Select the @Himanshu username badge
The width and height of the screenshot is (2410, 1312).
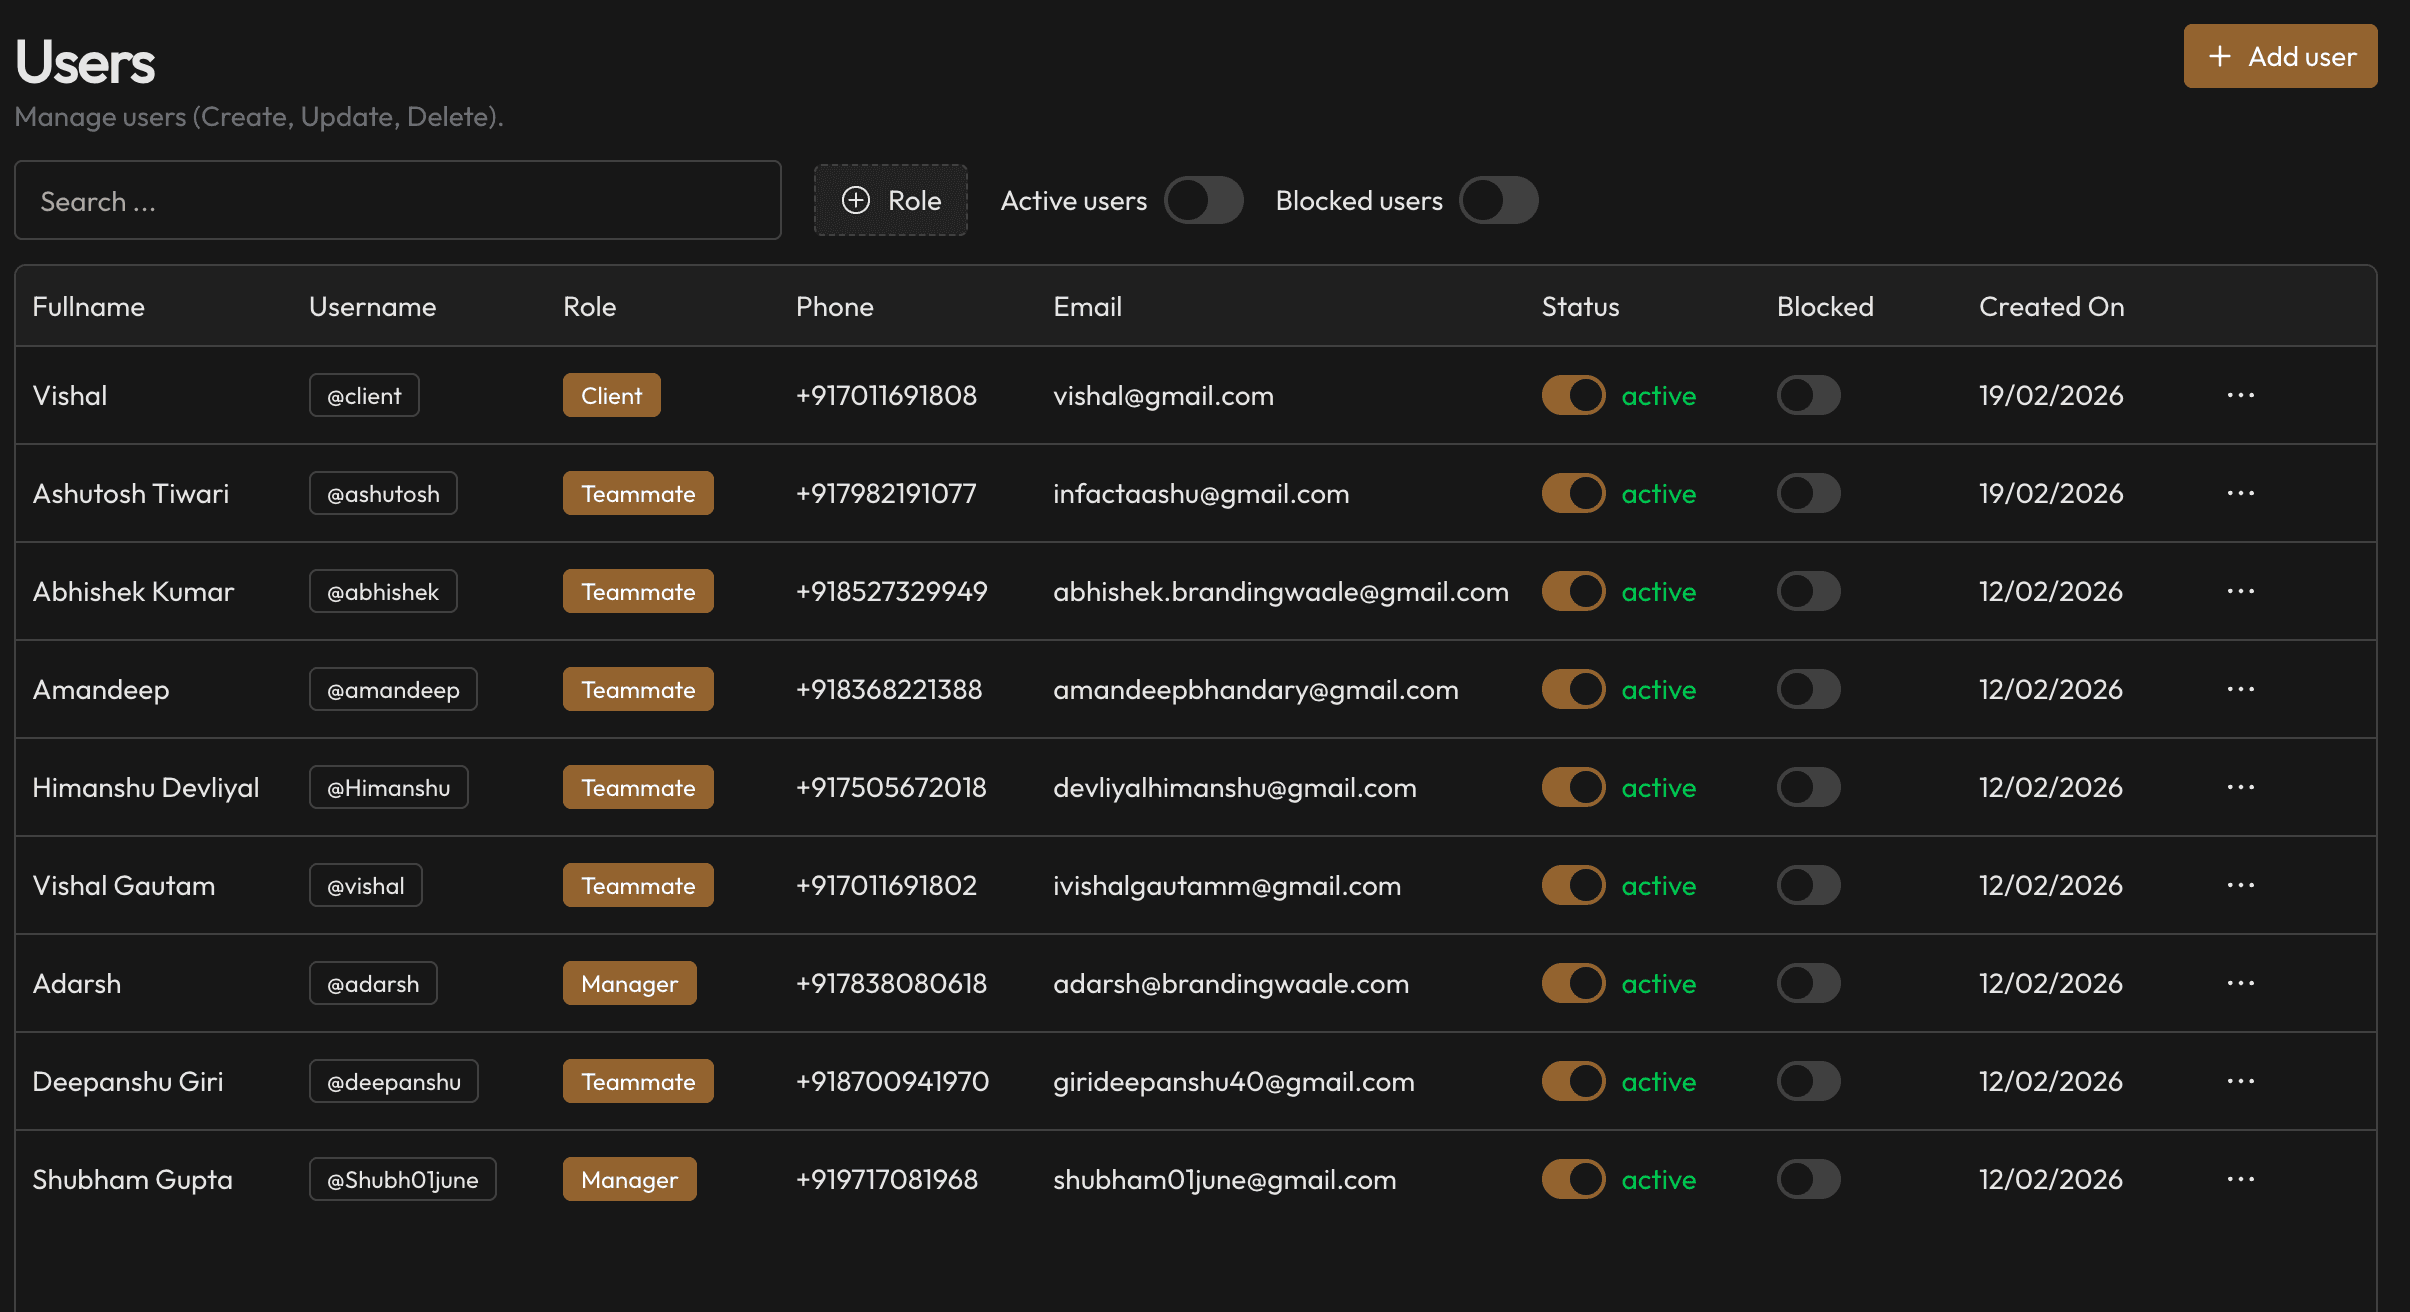(x=388, y=787)
